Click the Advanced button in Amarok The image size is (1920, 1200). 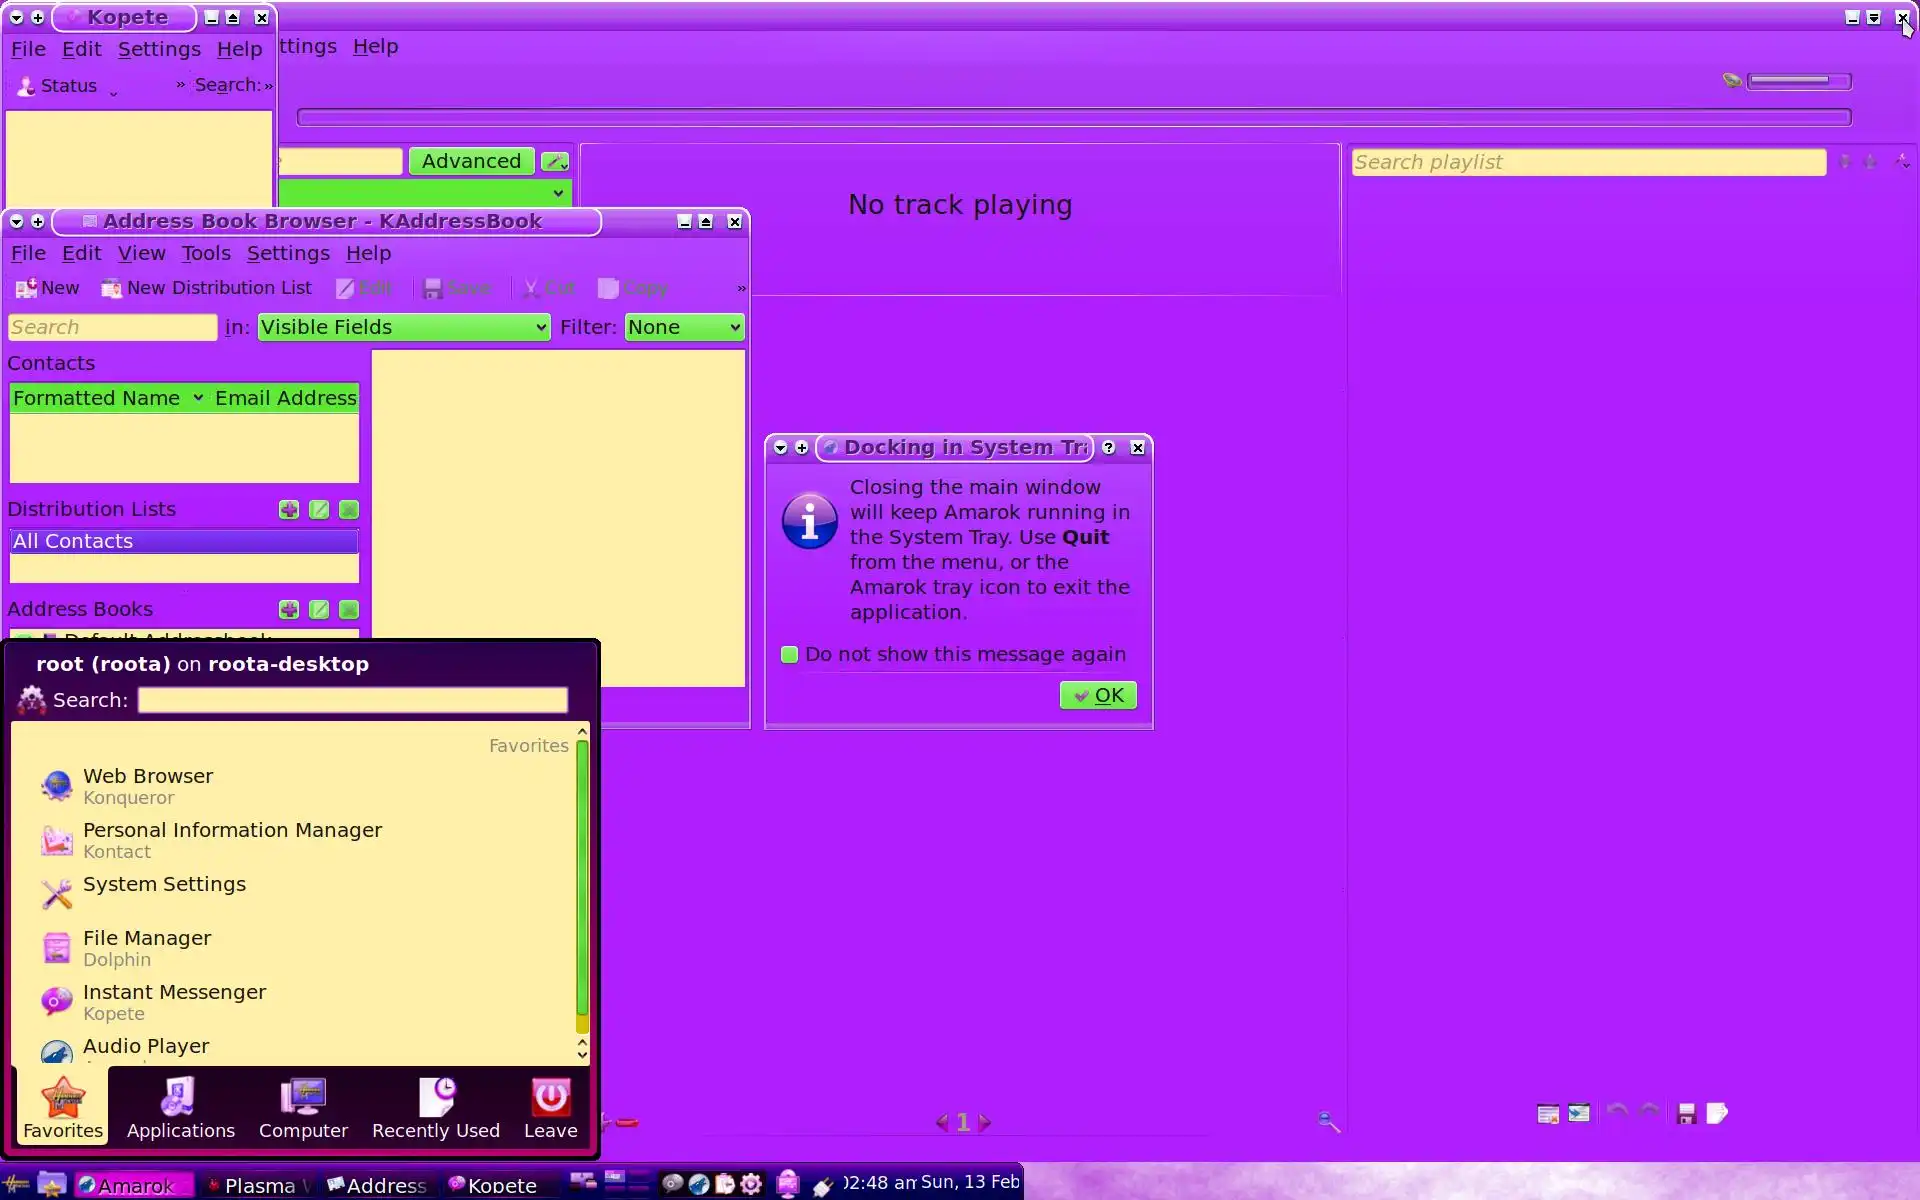point(471,161)
